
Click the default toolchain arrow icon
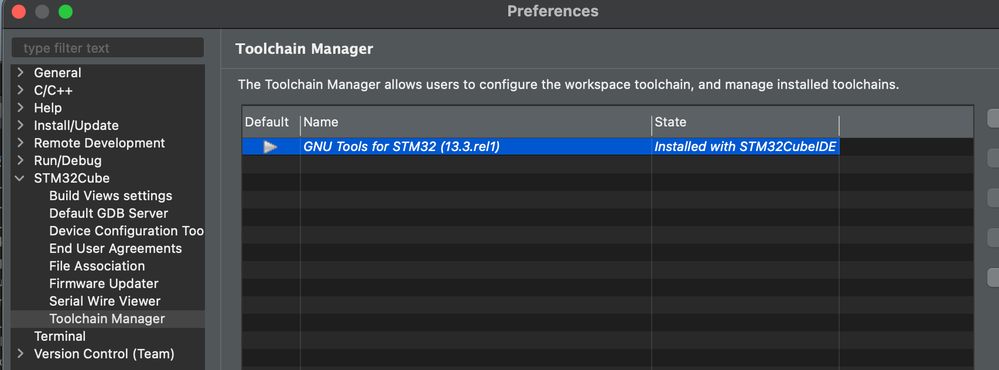[x=270, y=147]
